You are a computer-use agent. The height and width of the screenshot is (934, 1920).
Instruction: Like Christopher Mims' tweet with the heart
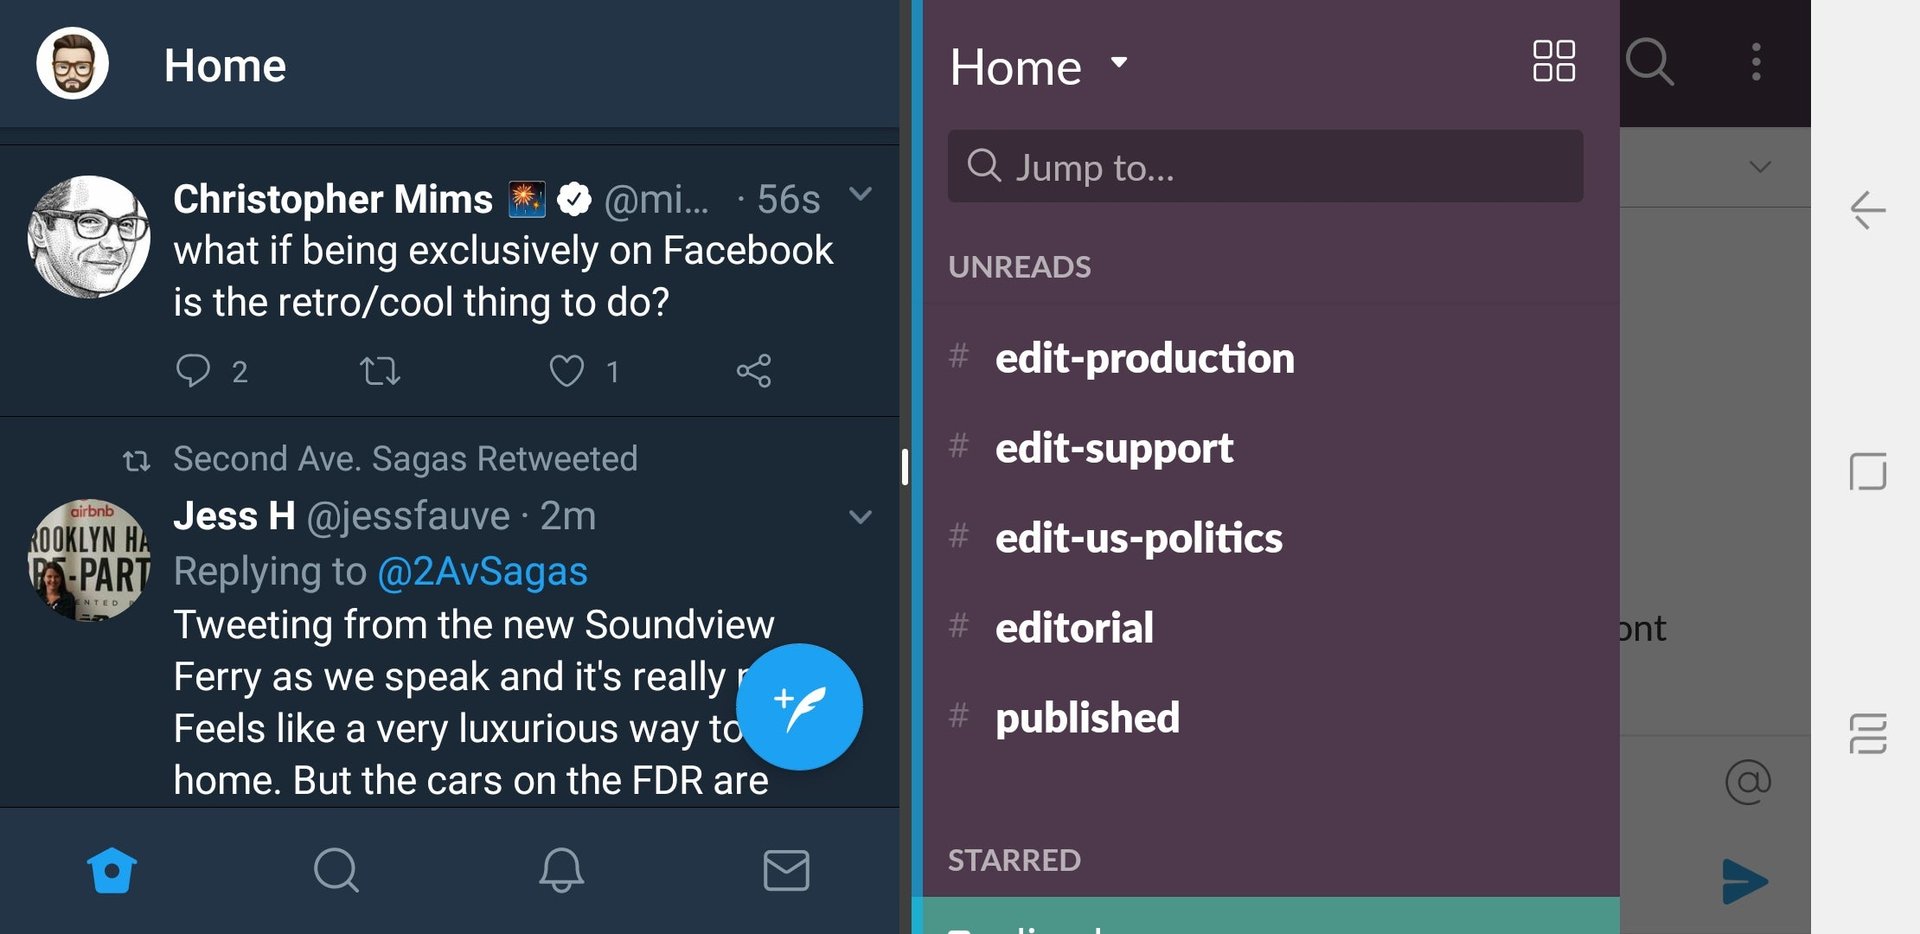(567, 371)
